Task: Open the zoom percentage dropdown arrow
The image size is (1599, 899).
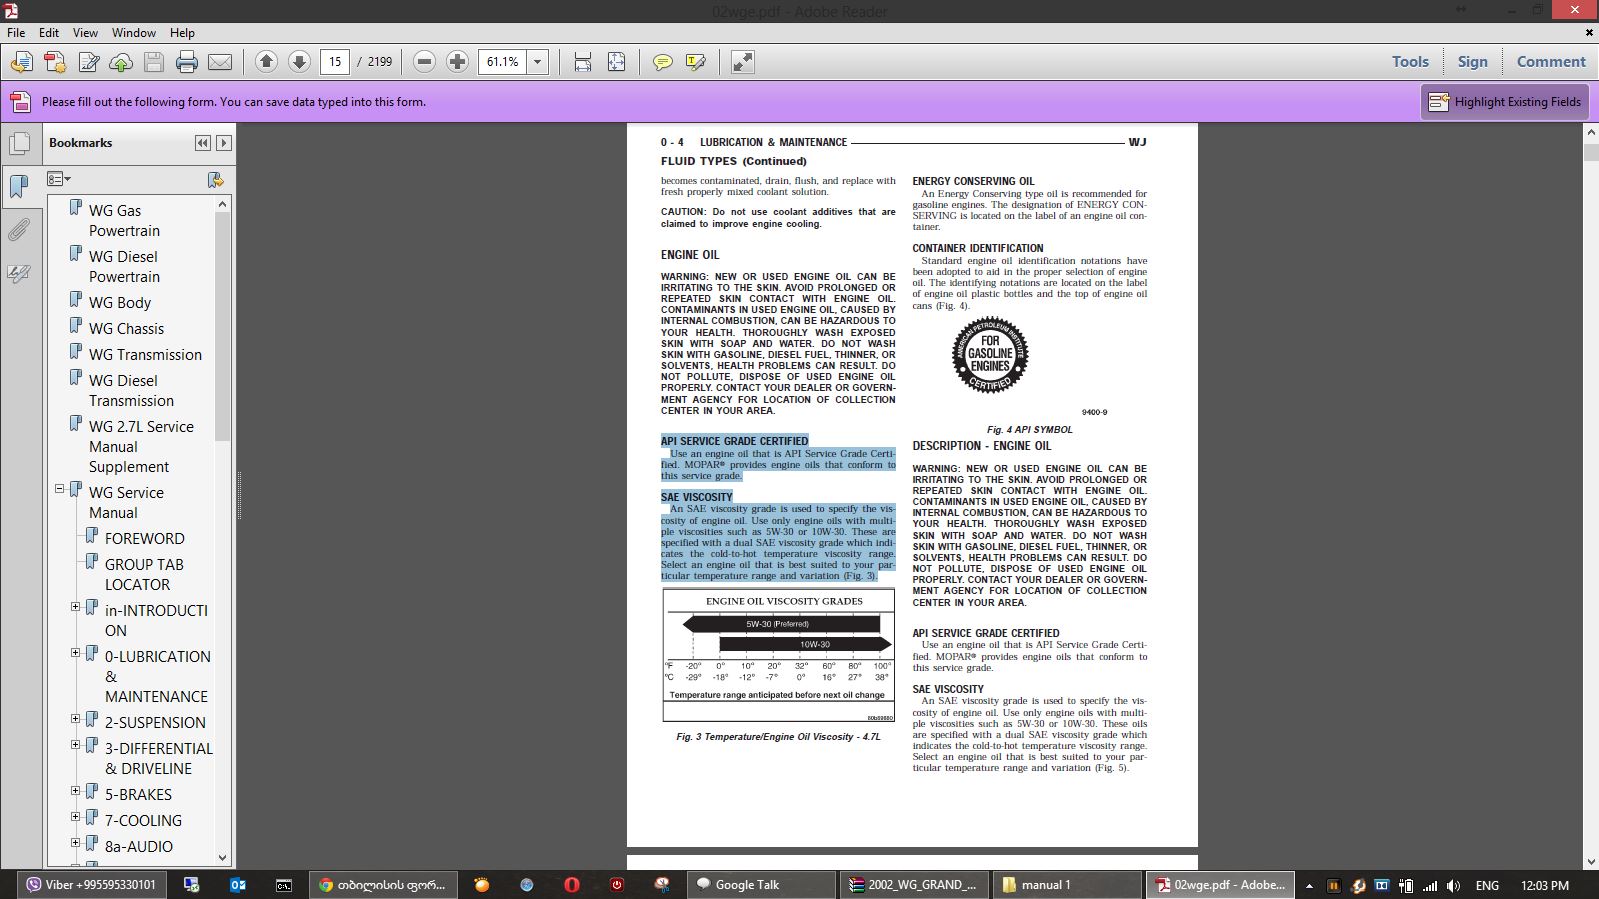Action: 538,62
